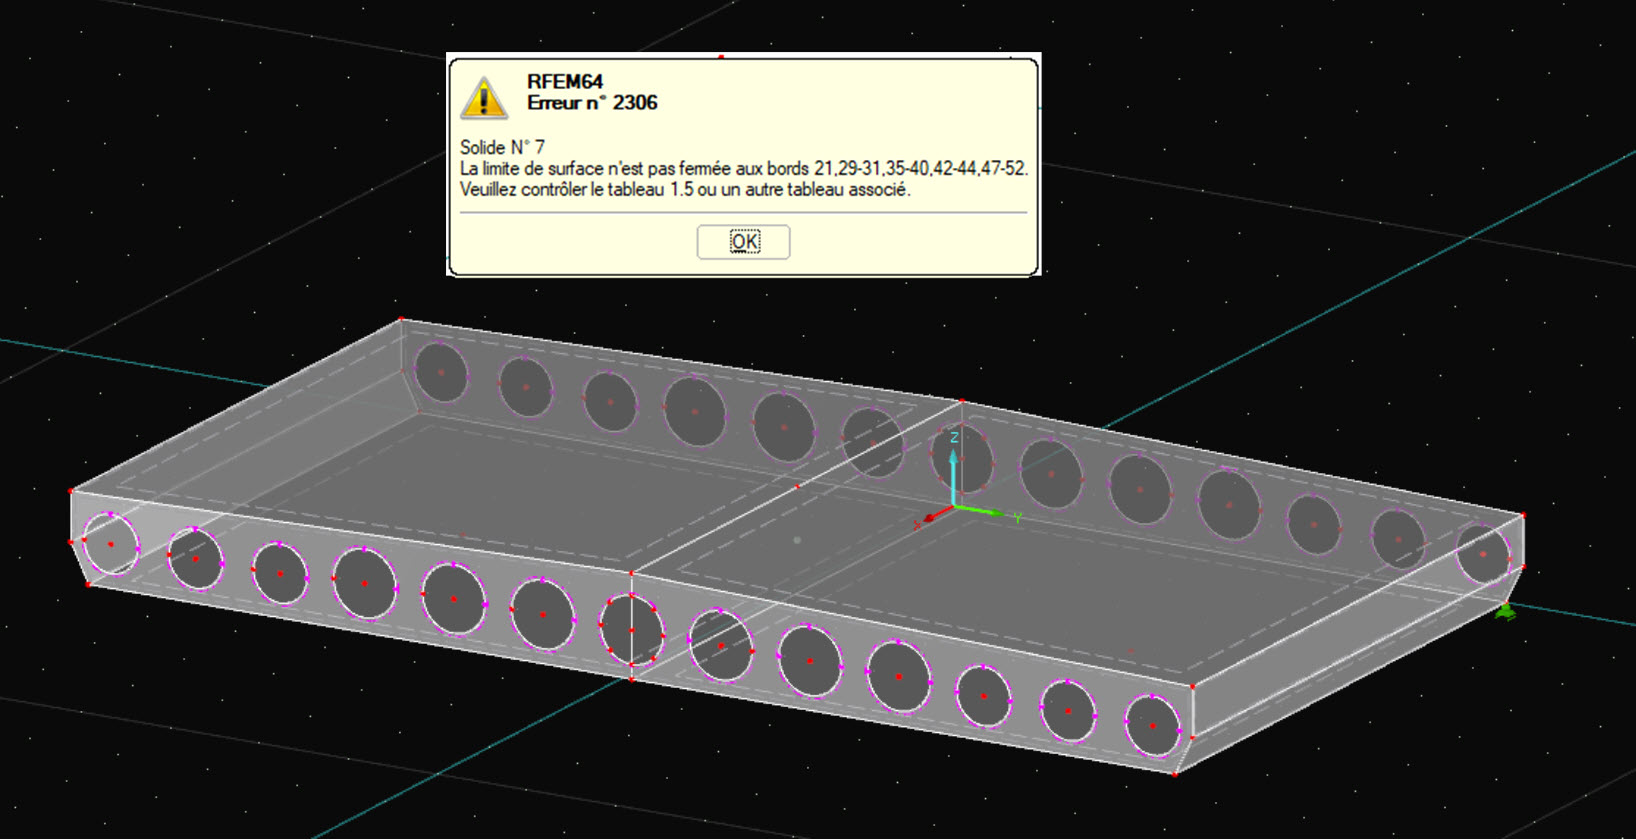Click the 'La limite de surface n'est pas fermée' message
This screenshot has height=840, width=1636.
coord(744,168)
